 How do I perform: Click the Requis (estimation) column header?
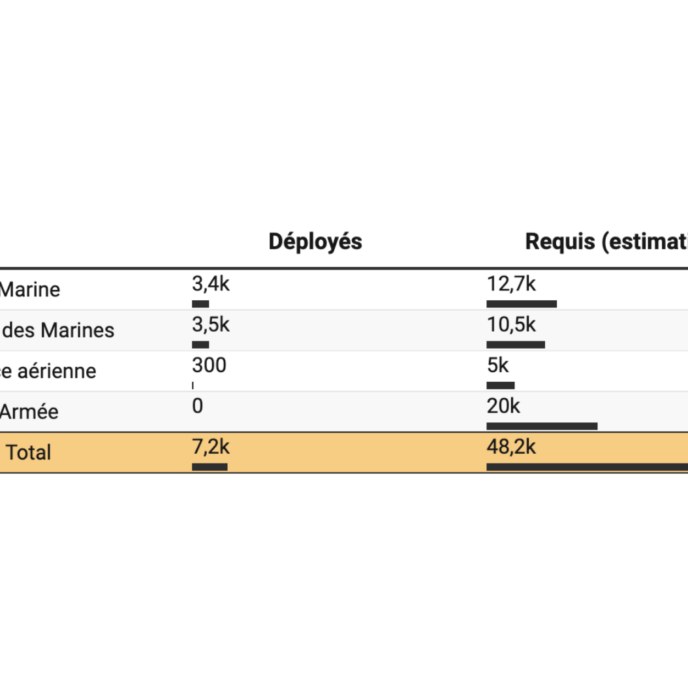coord(606,242)
